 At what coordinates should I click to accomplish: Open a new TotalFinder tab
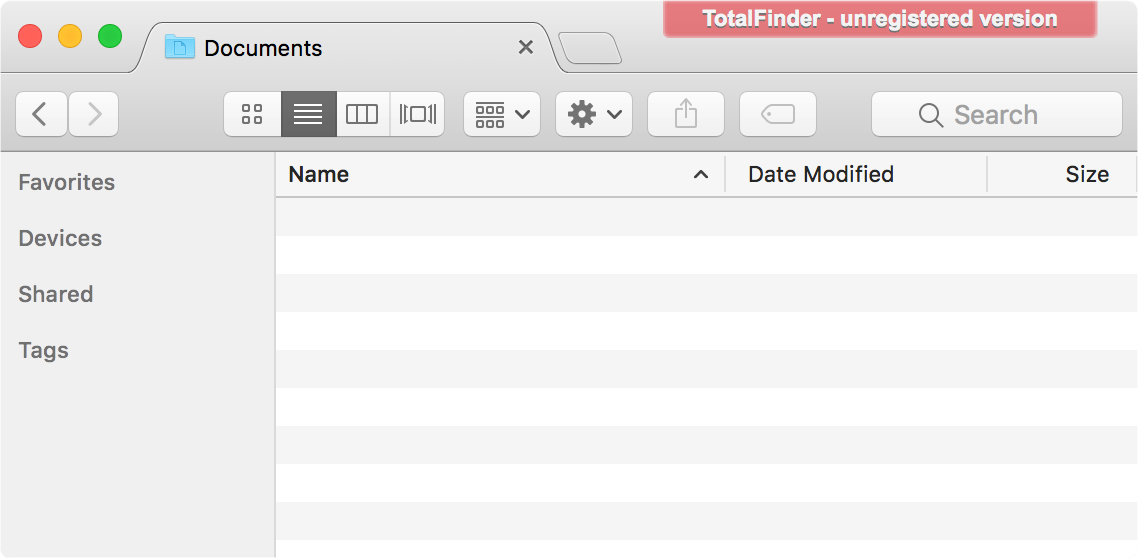point(590,48)
